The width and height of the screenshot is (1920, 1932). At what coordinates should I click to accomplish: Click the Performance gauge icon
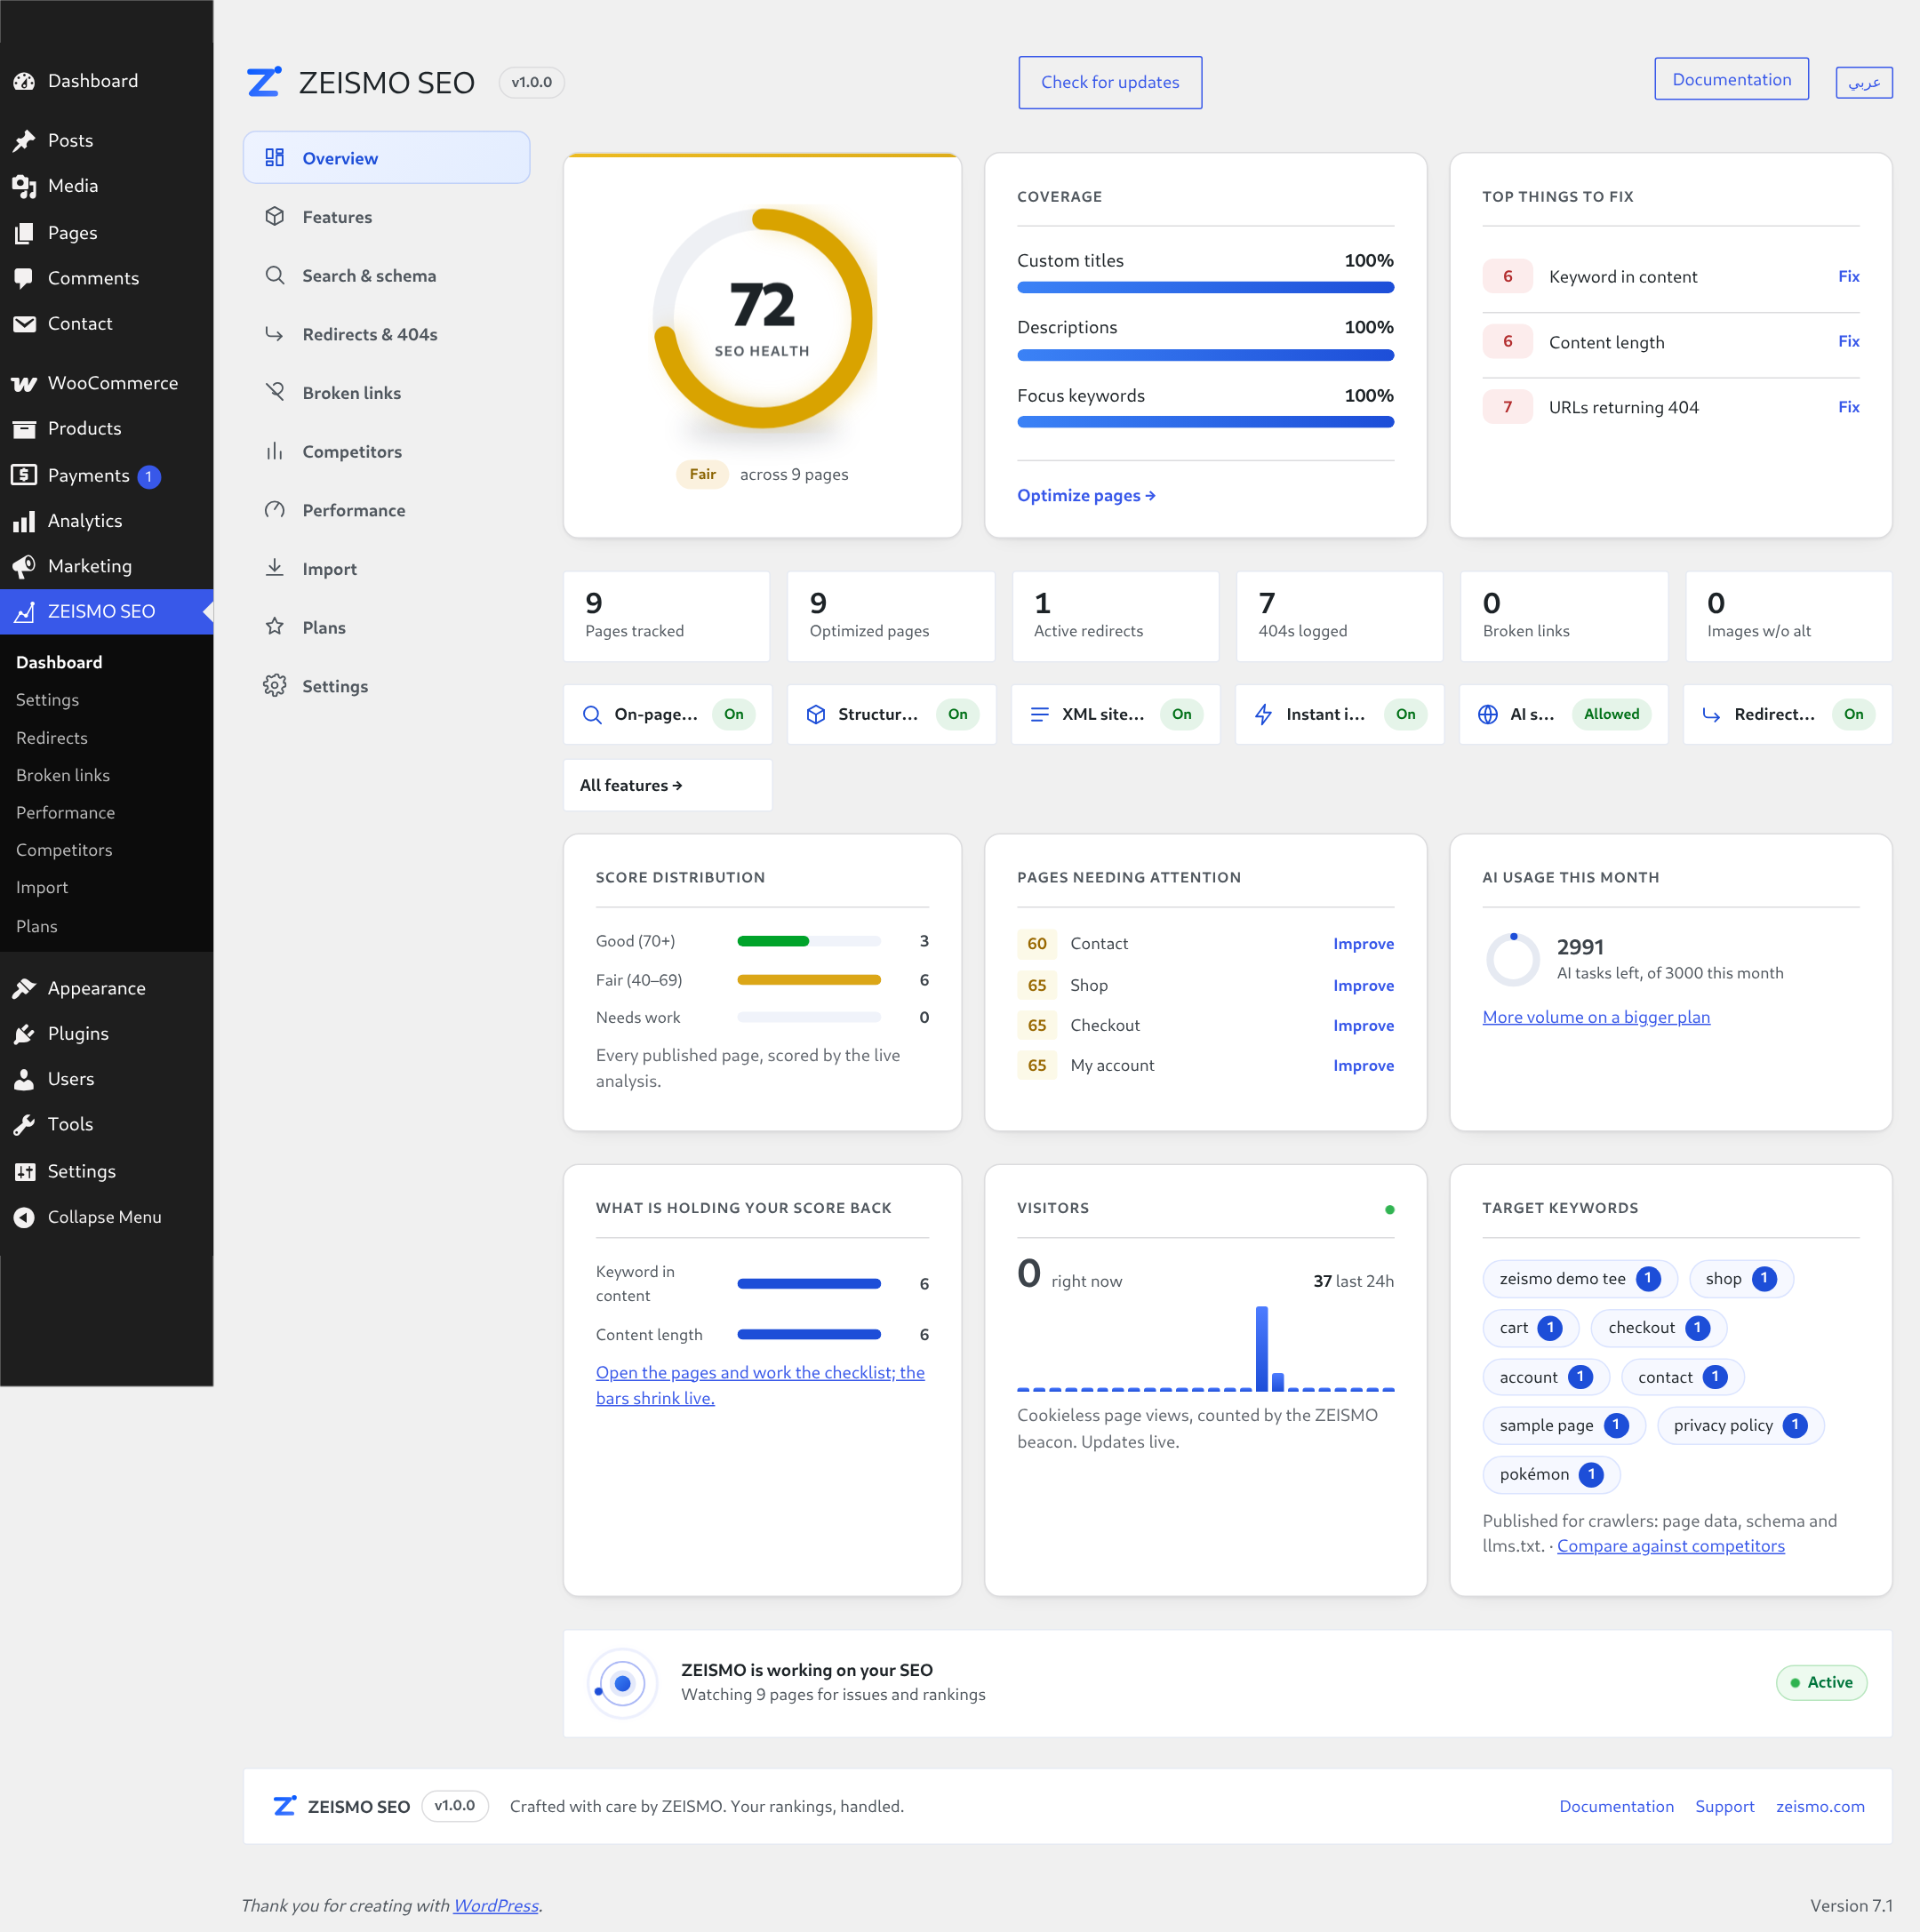point(275,510)
